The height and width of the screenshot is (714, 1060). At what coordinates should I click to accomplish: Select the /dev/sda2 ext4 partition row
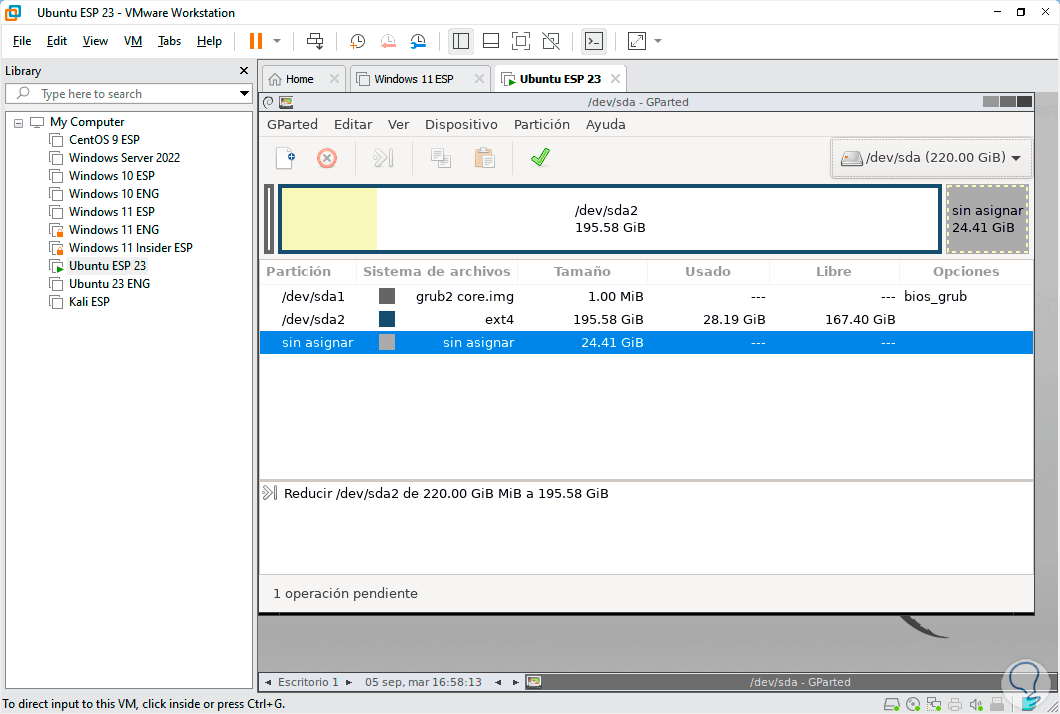(646, 320)
